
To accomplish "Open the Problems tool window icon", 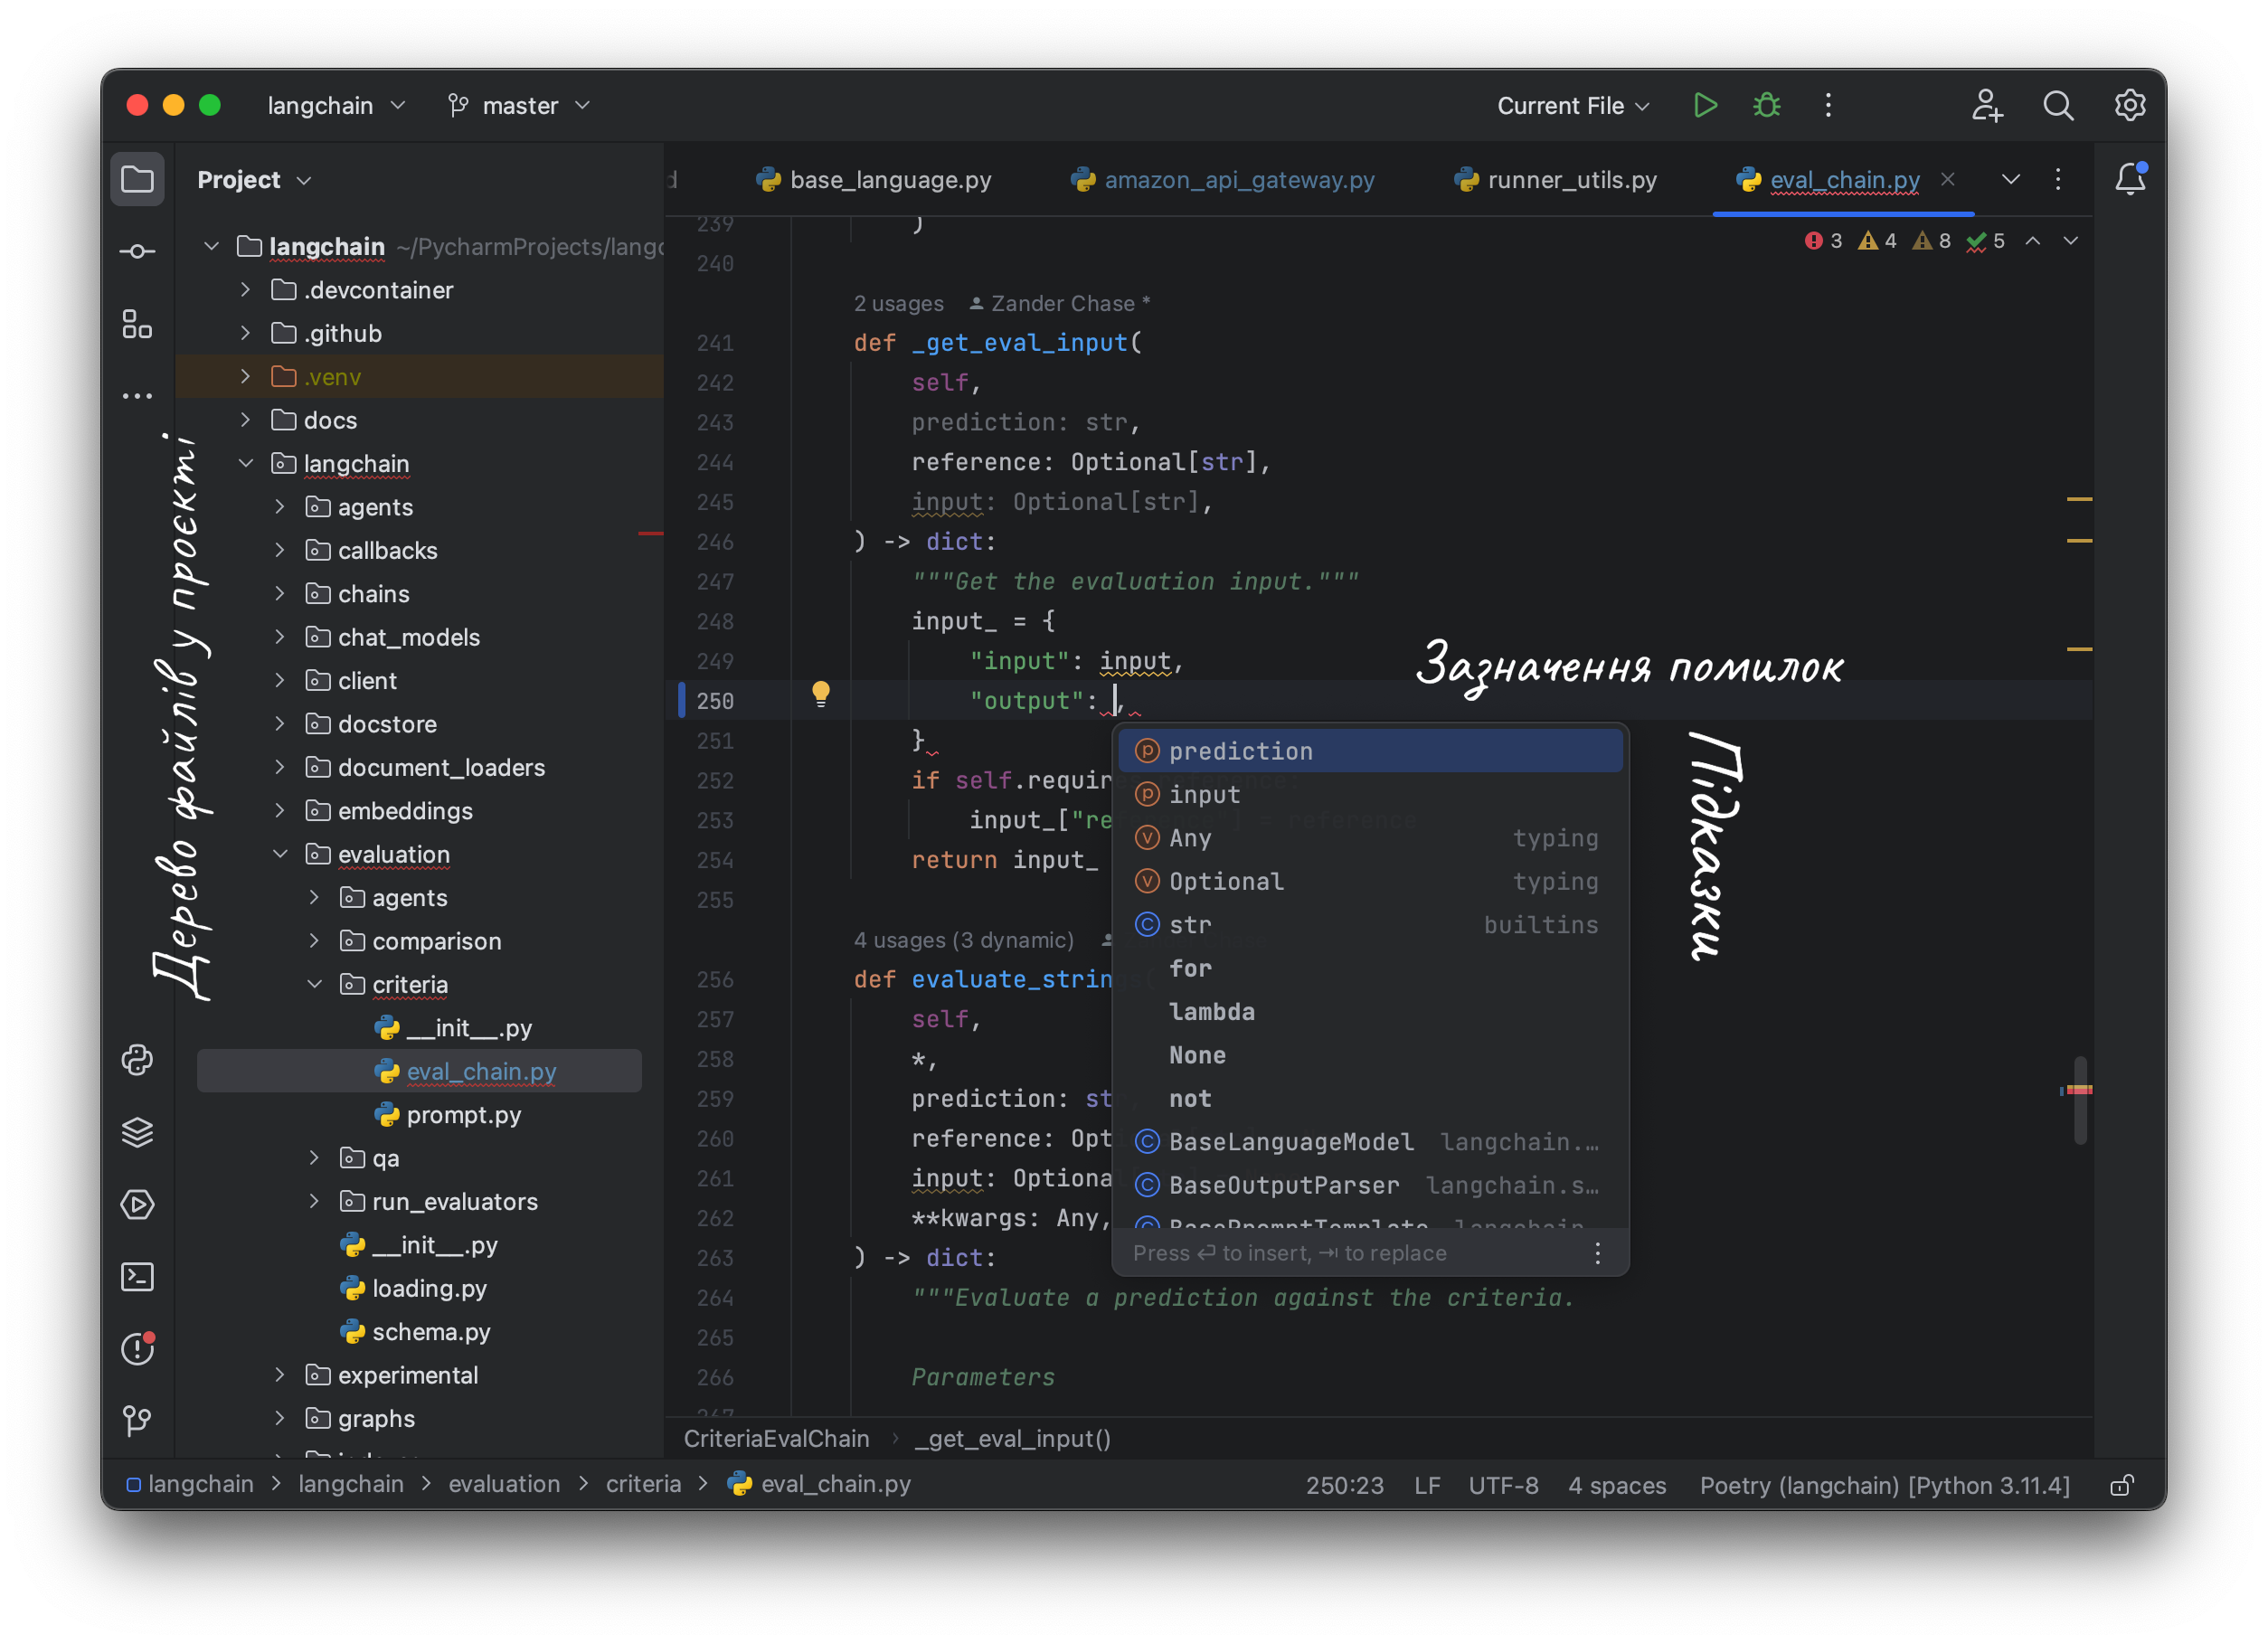I will pyautogui.click(x=137, y=1348).
